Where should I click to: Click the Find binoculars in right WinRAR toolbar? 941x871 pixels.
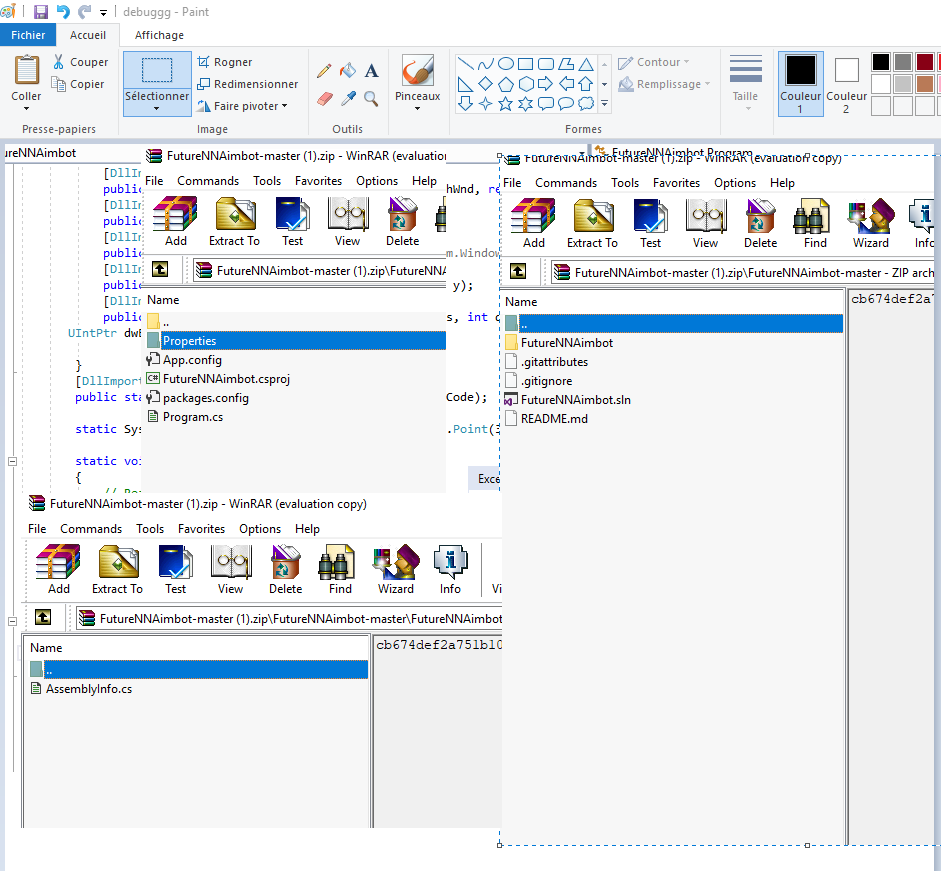pos(815,224)
